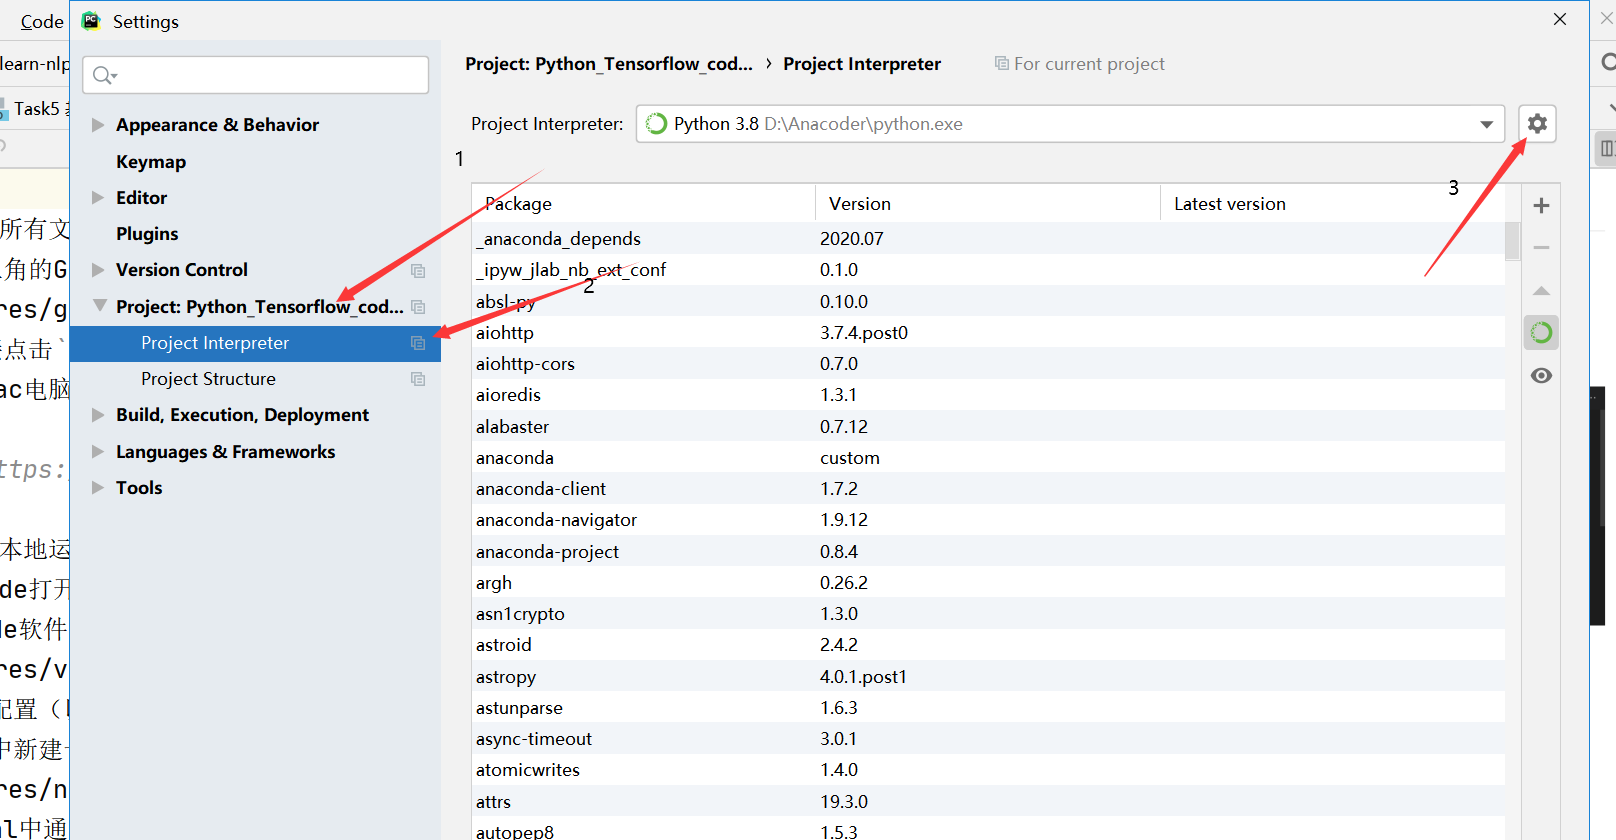
Task: Select the anaconda-client package row
Action: point(988,489)
